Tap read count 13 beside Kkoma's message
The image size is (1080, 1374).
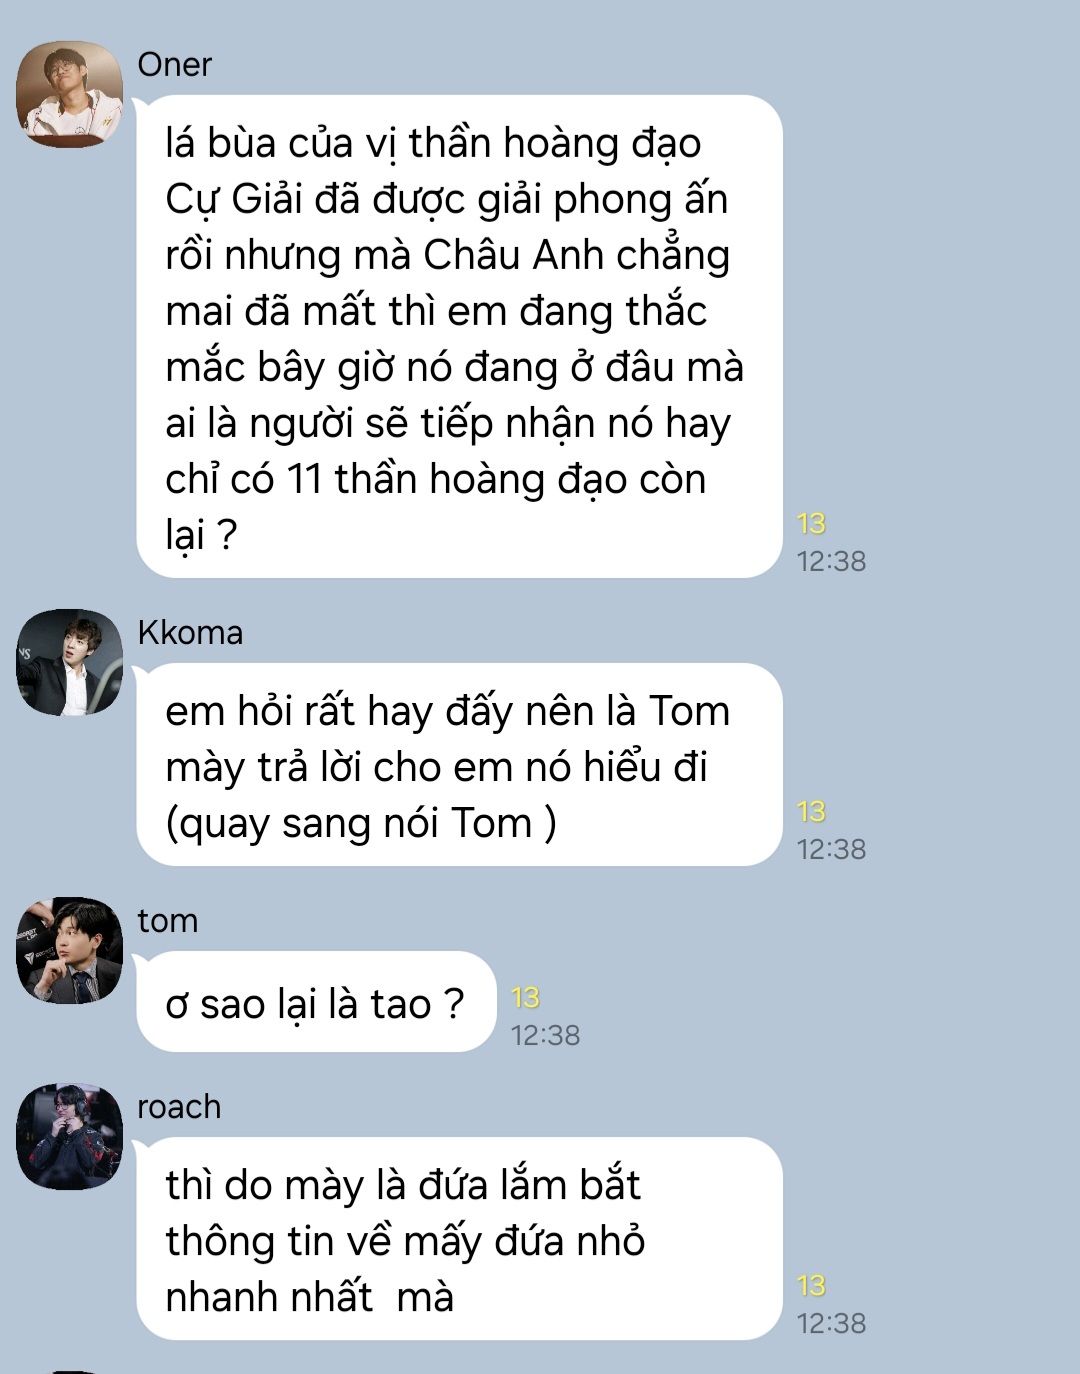(811, 811)
